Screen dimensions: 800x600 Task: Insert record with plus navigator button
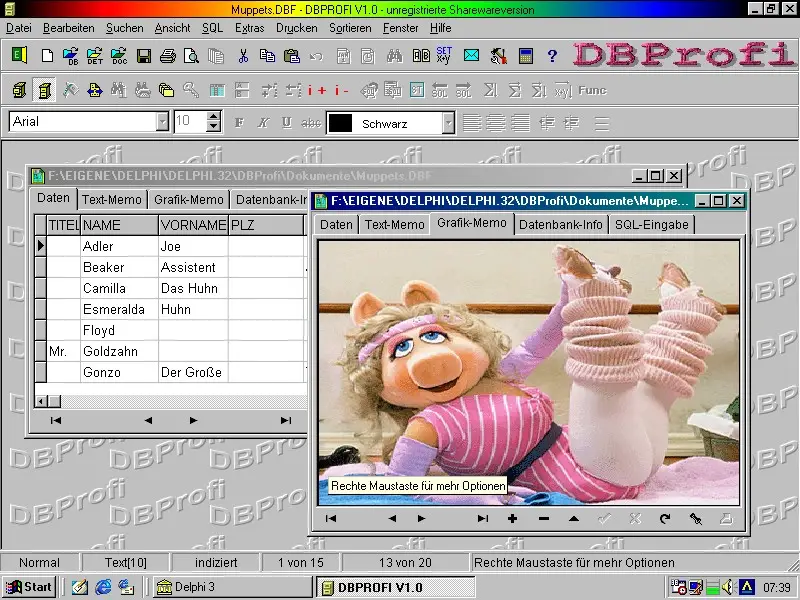[x=512, y=518]
